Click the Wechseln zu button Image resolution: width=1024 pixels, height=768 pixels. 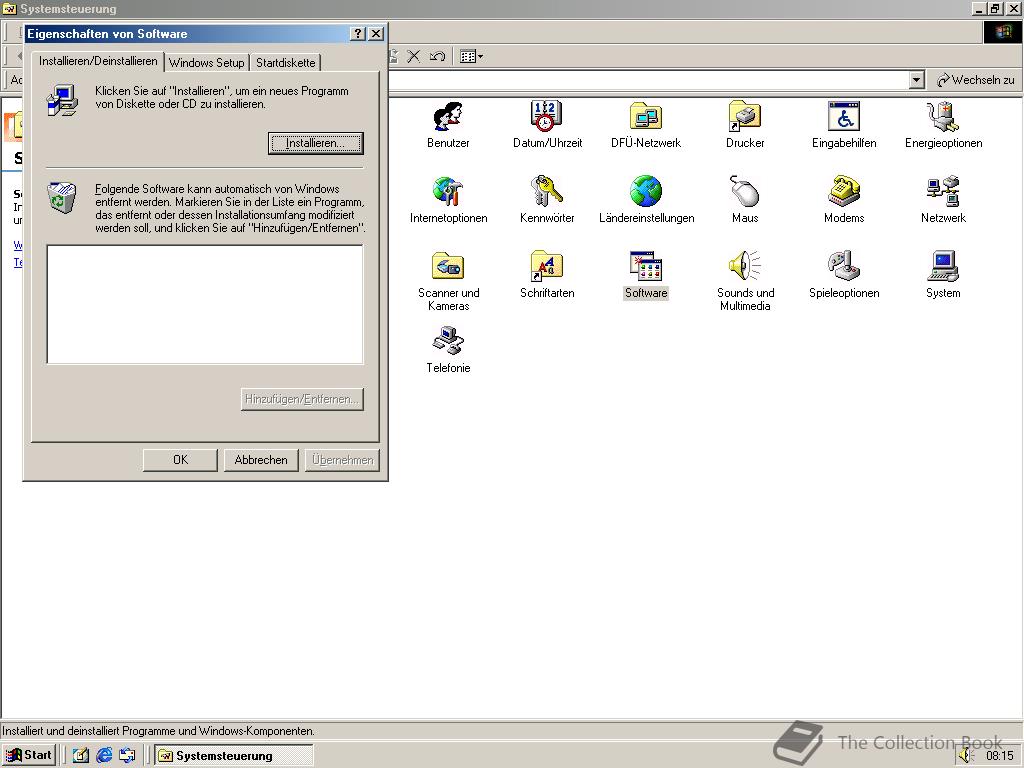[976, 80]
